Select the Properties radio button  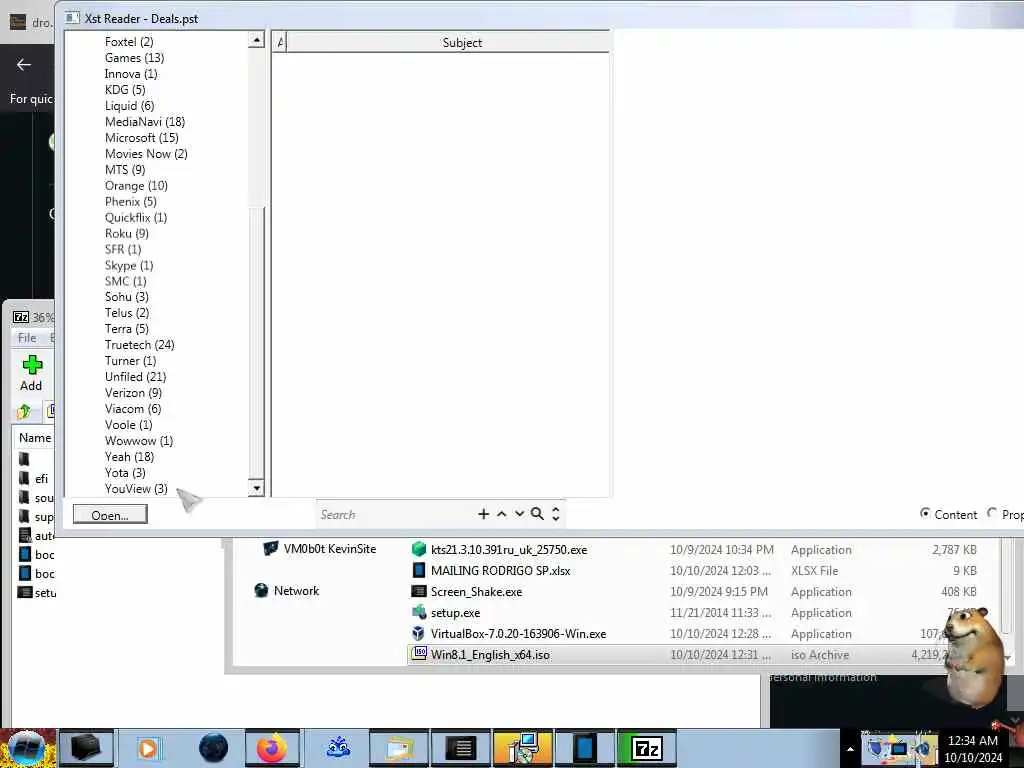click(992, 513)
